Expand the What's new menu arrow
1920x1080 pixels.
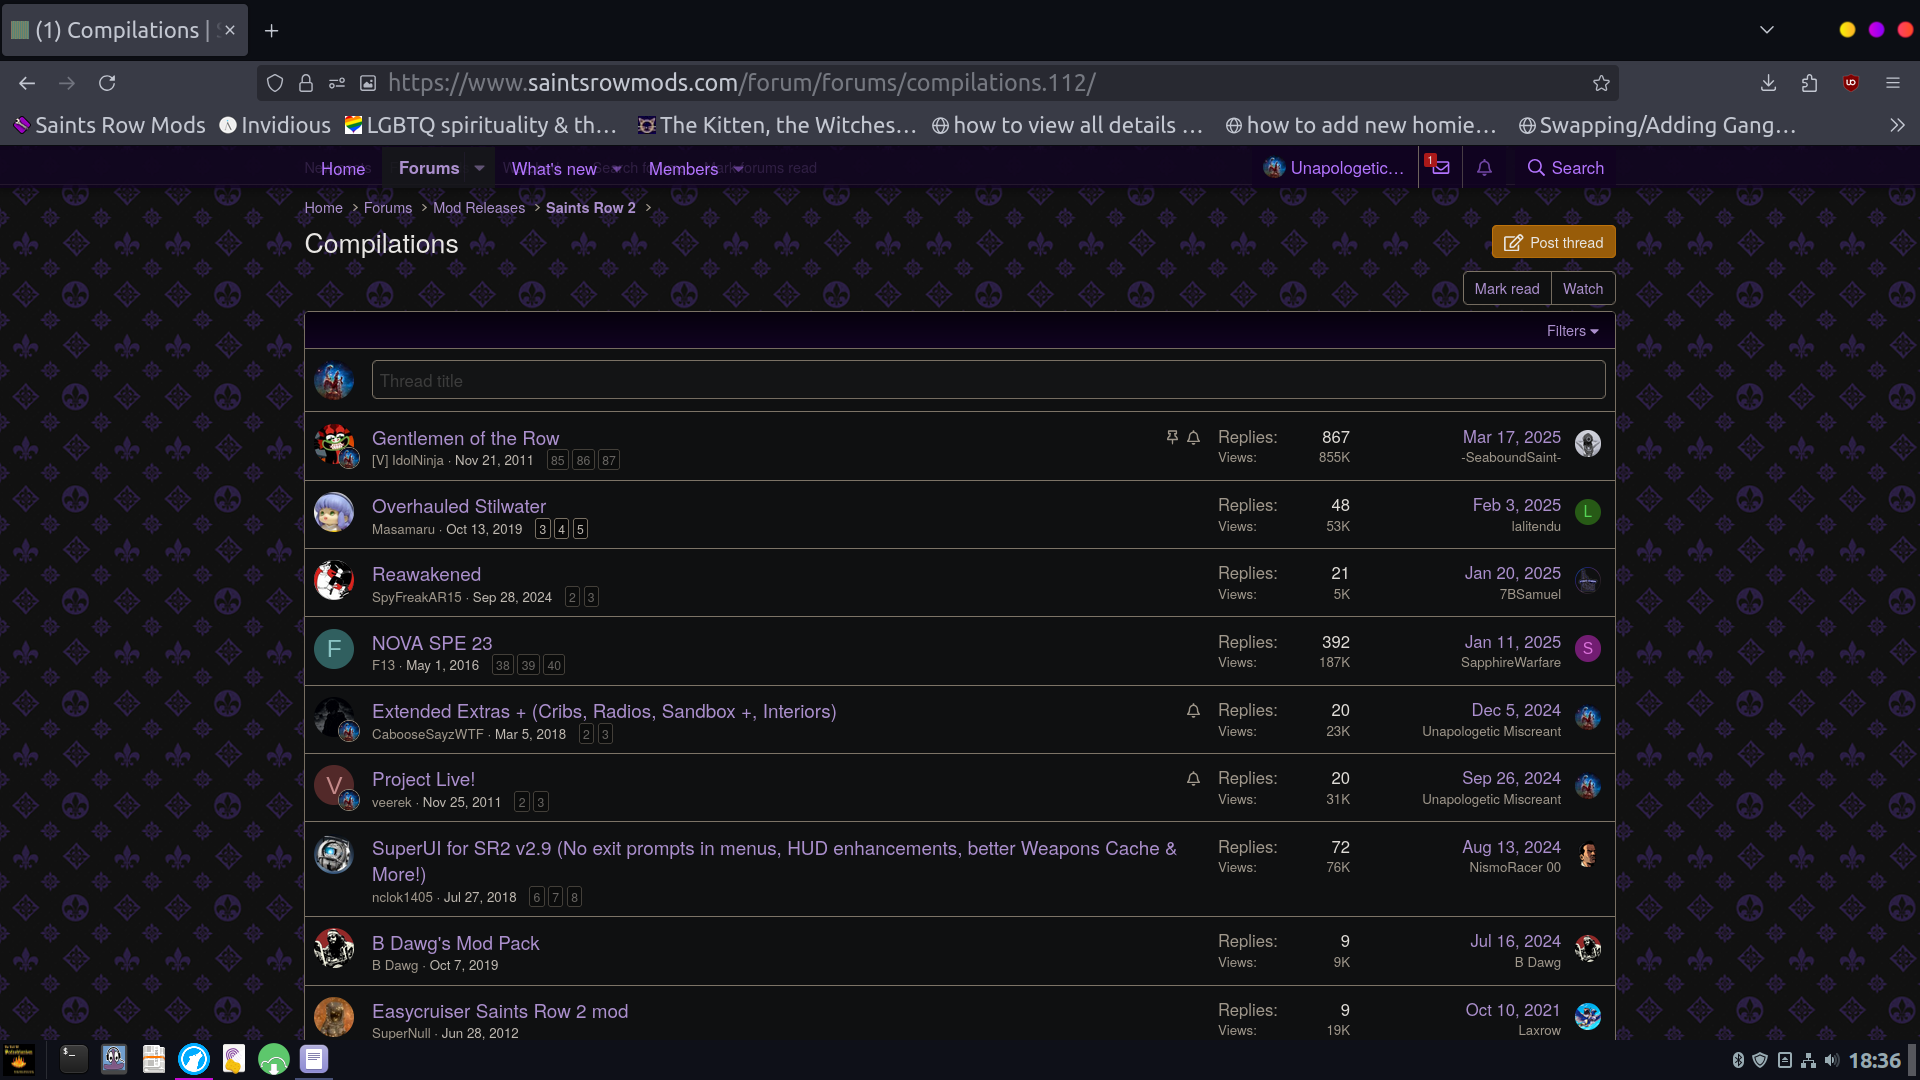point(616,168)
